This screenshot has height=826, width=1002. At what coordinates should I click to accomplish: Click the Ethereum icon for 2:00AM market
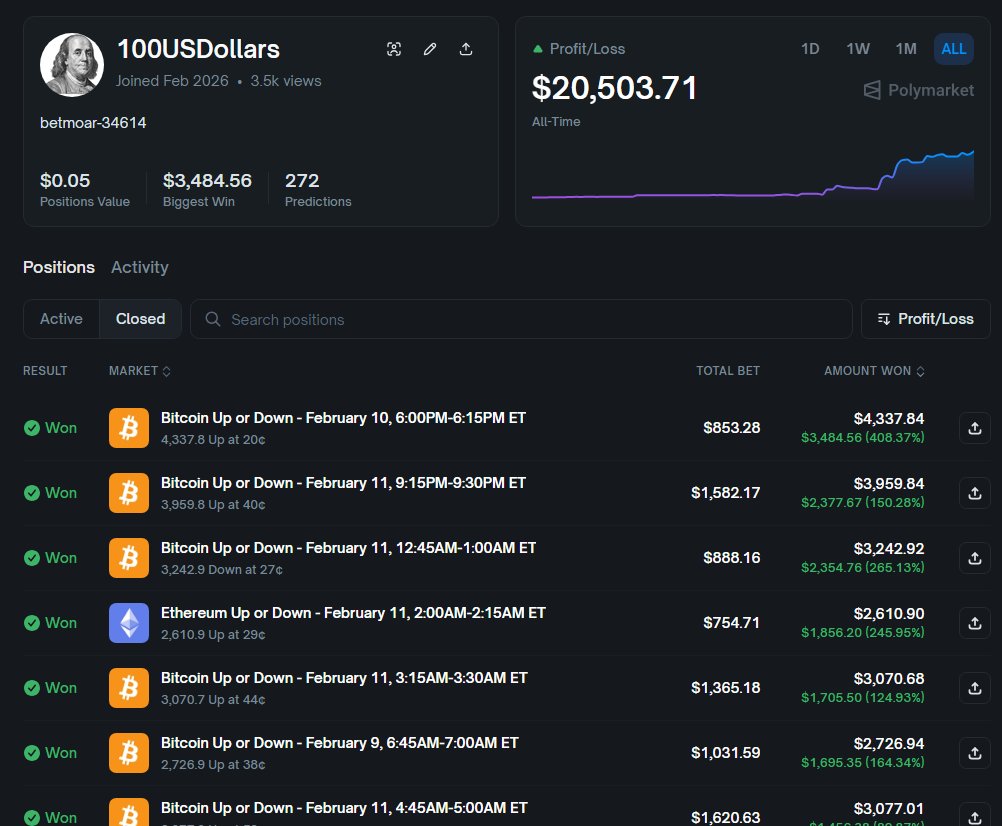[128, 623]
